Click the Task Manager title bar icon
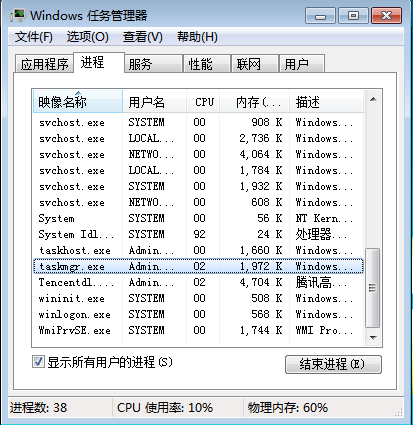The height and width of the screenshot is (425, 413). [x=18, y=15]
